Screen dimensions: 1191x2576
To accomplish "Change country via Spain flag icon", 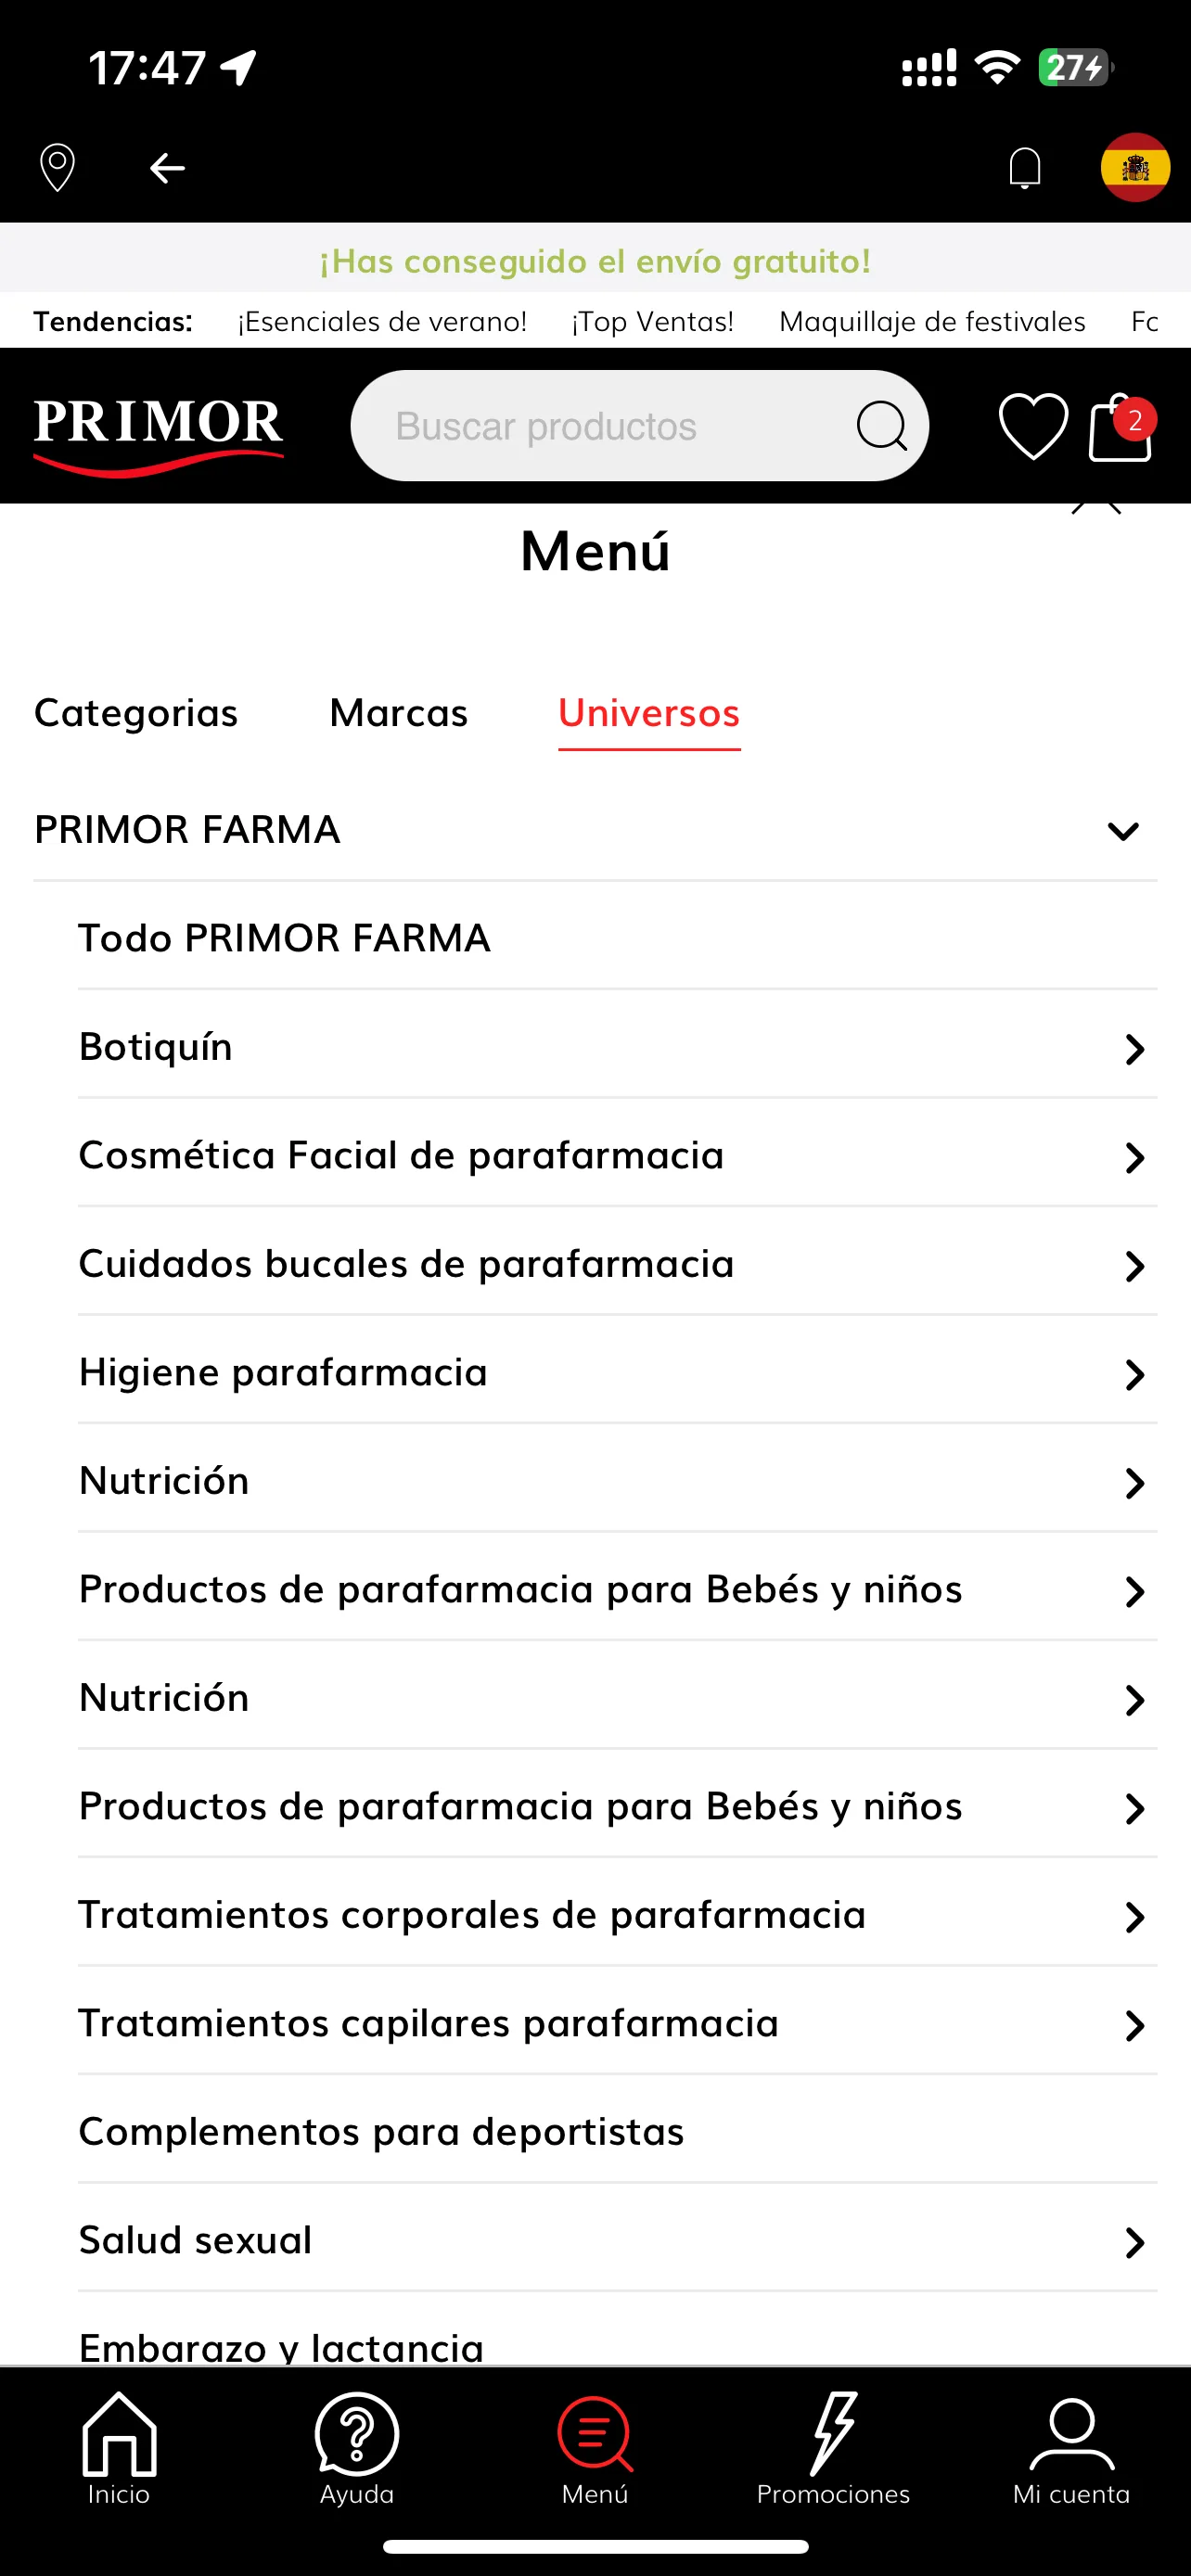I will [1135, 167].
